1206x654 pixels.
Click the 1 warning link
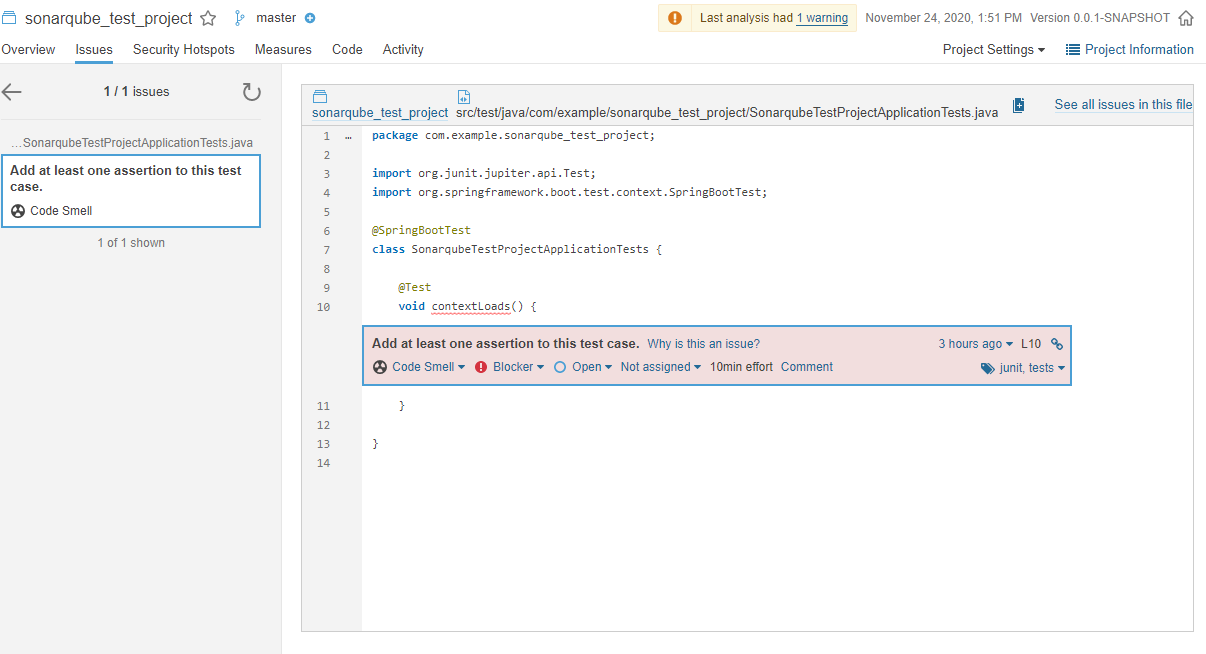(x=822, y=18)
